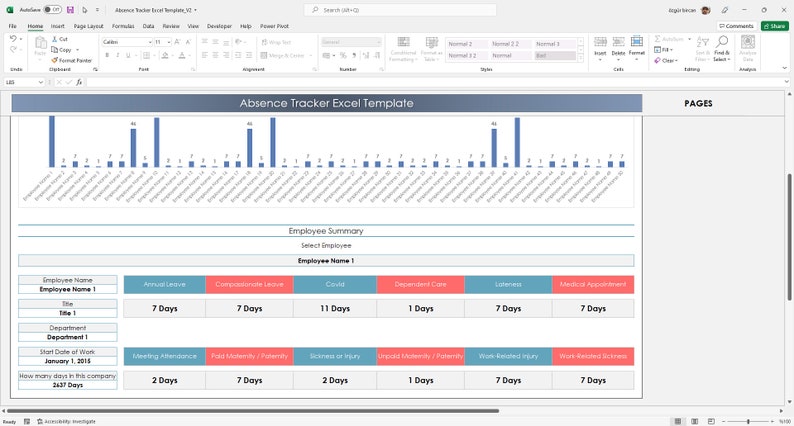Click Decrease Font Size icon
The image size is (794, 426).
coord(188,42)
